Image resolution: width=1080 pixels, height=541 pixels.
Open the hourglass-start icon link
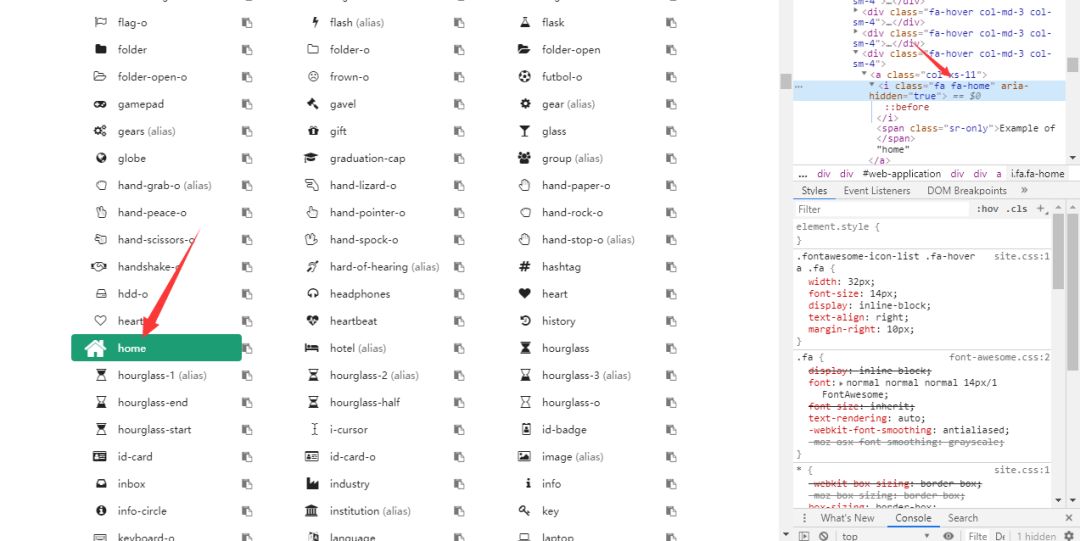point(154,429)
